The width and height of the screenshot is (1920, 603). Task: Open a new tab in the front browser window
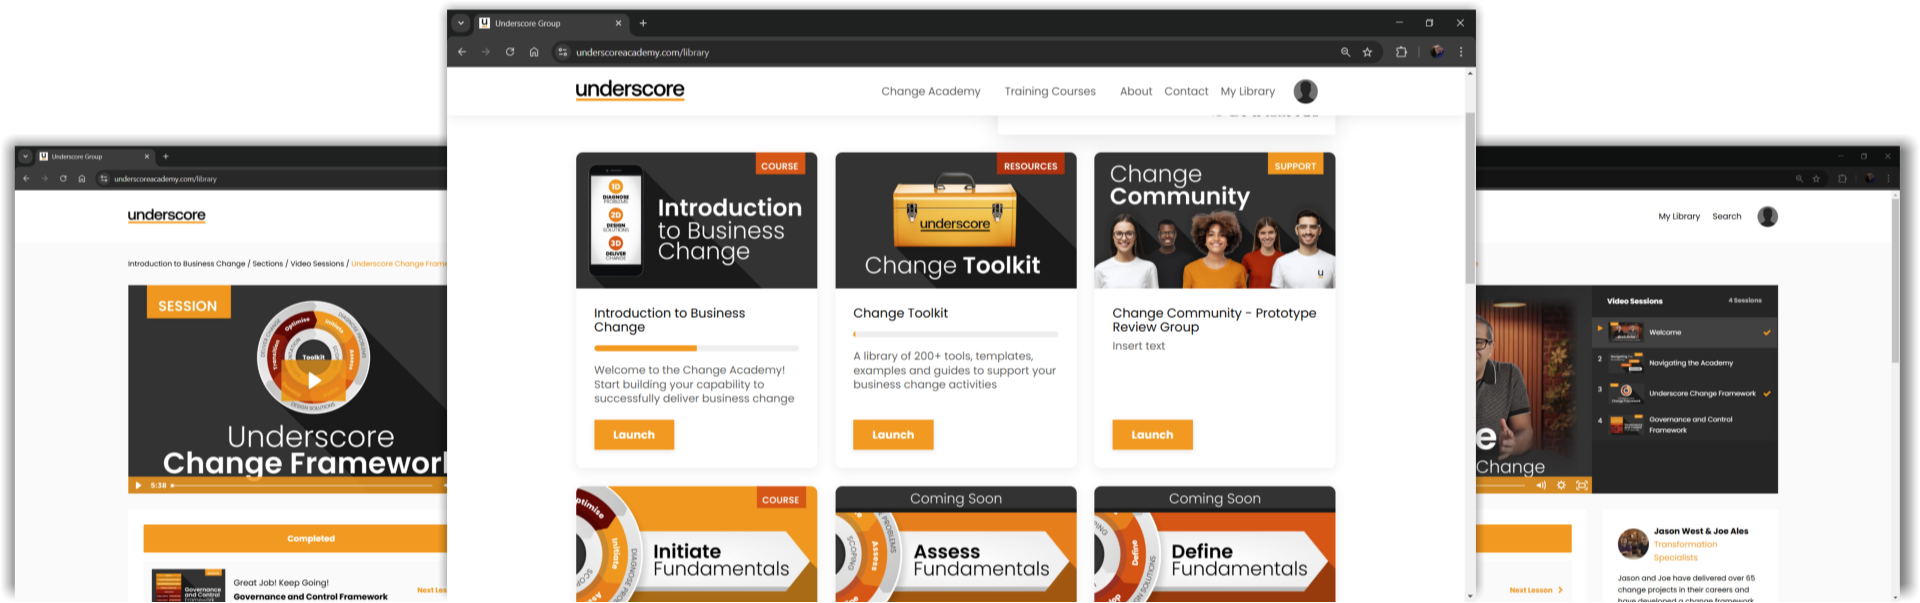(x=643, y=23)
